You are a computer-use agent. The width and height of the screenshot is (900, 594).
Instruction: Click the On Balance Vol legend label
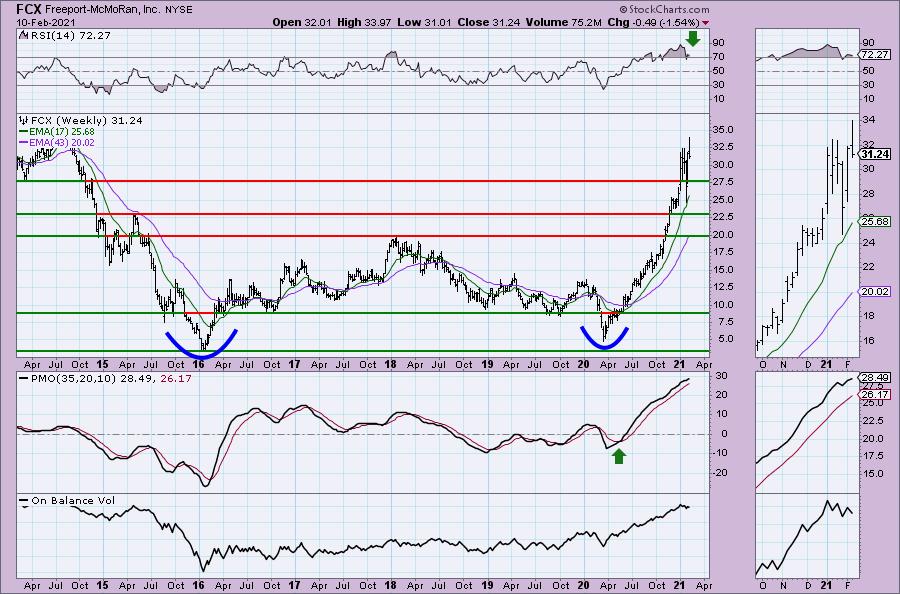point(73,500)
